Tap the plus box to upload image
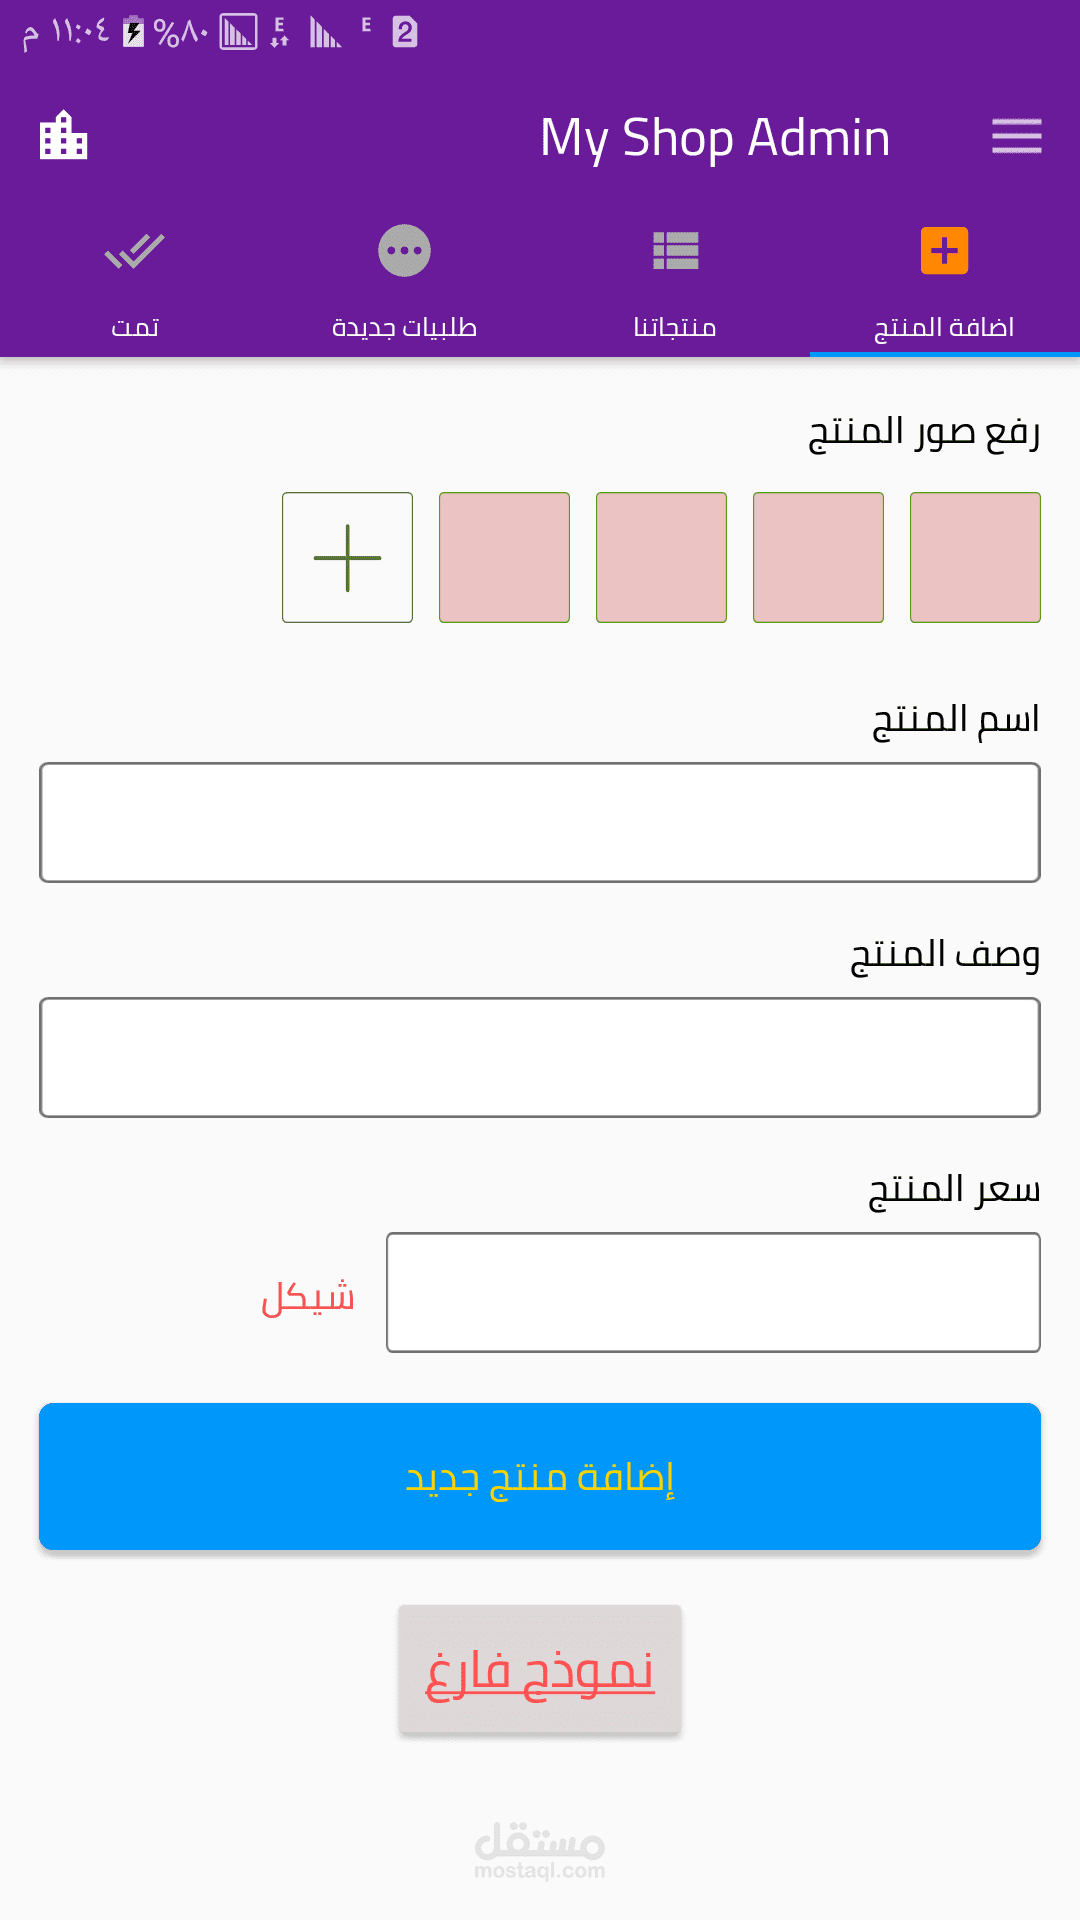Screen dimensions: 1080x1920 click(x=347, y=557)
